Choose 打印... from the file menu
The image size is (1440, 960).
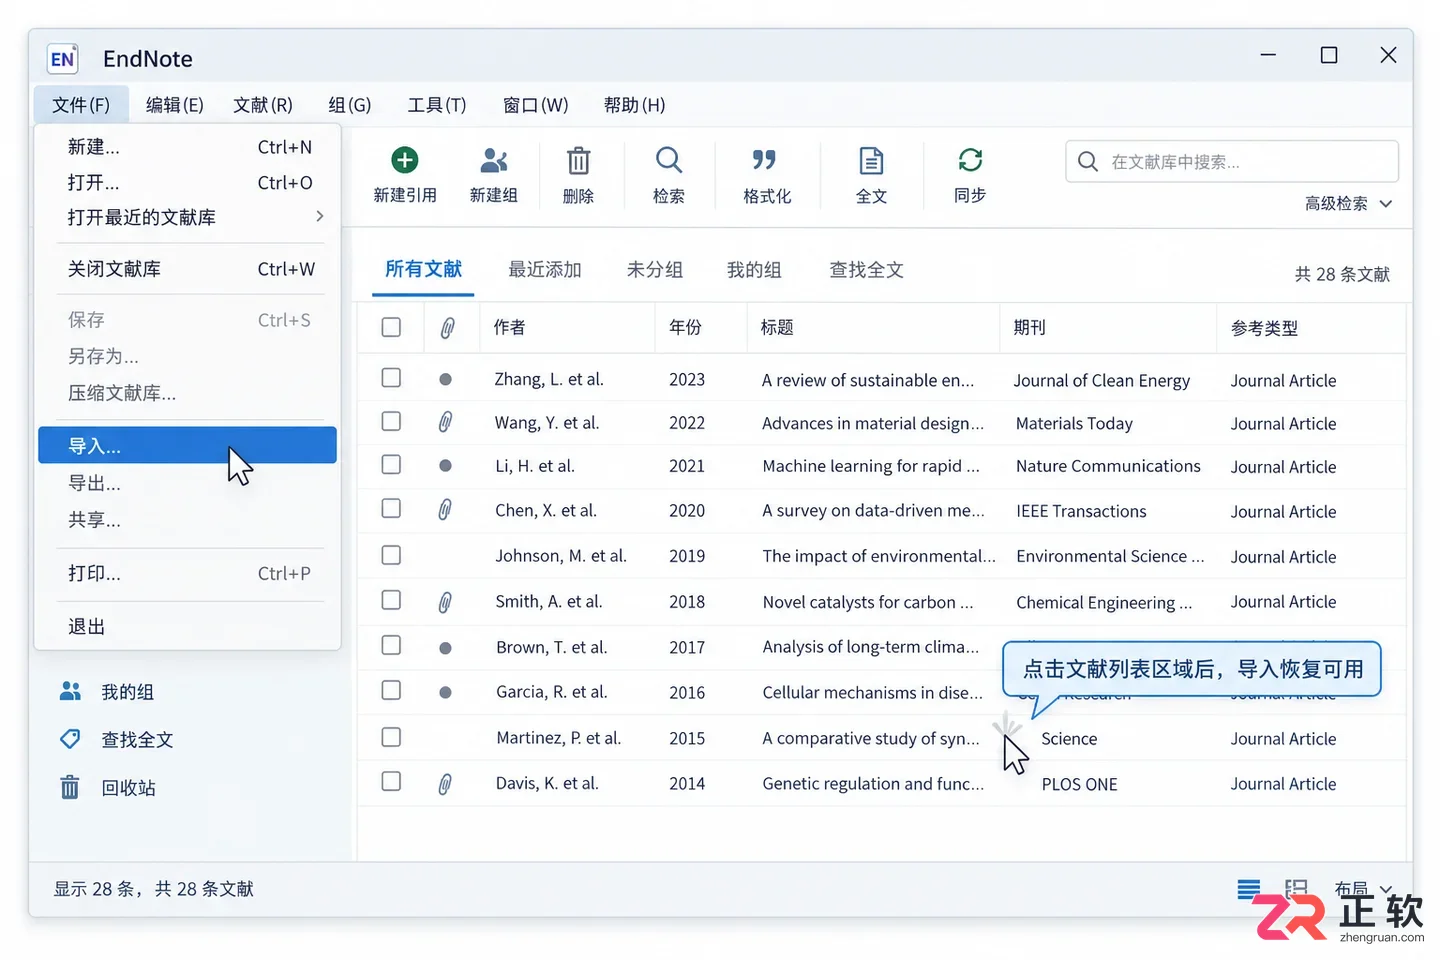click(187, 574)
